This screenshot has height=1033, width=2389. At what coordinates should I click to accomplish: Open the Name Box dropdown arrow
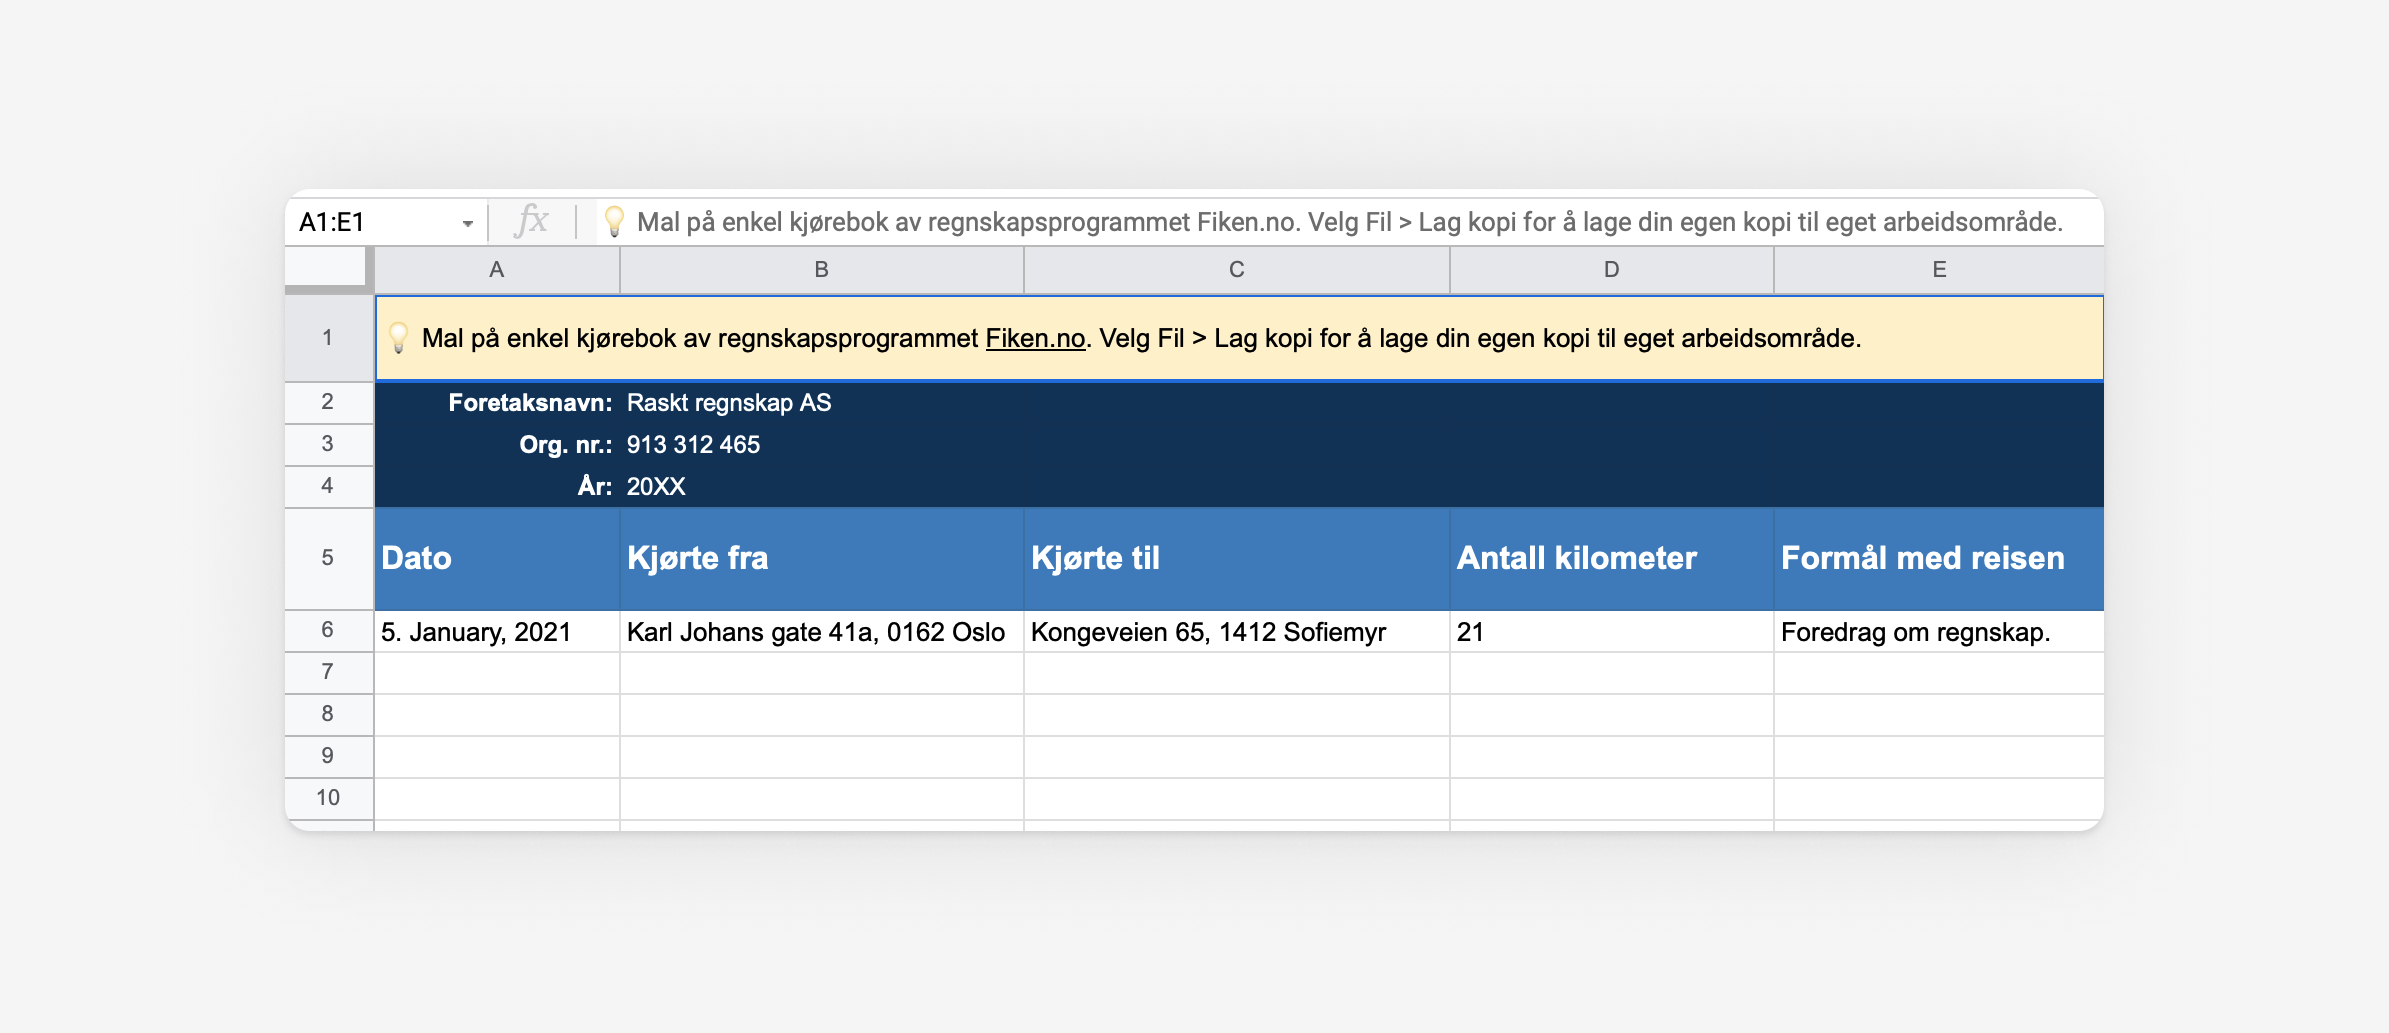(x=466, y=222)
